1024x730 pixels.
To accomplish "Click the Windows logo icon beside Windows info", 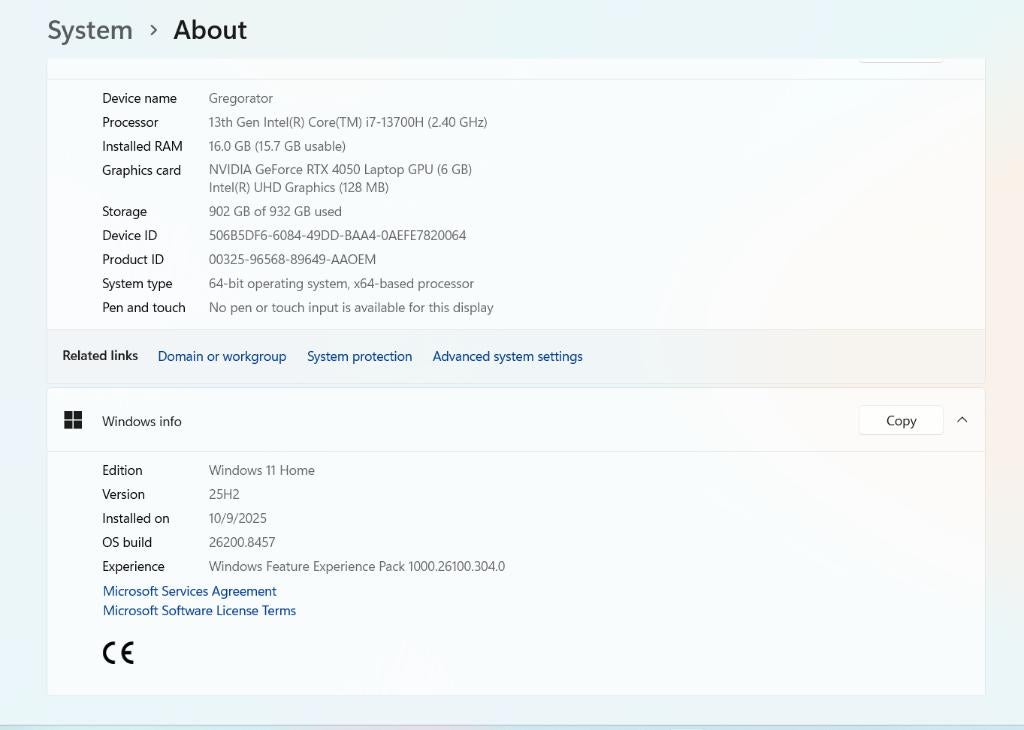I will 73,420.
